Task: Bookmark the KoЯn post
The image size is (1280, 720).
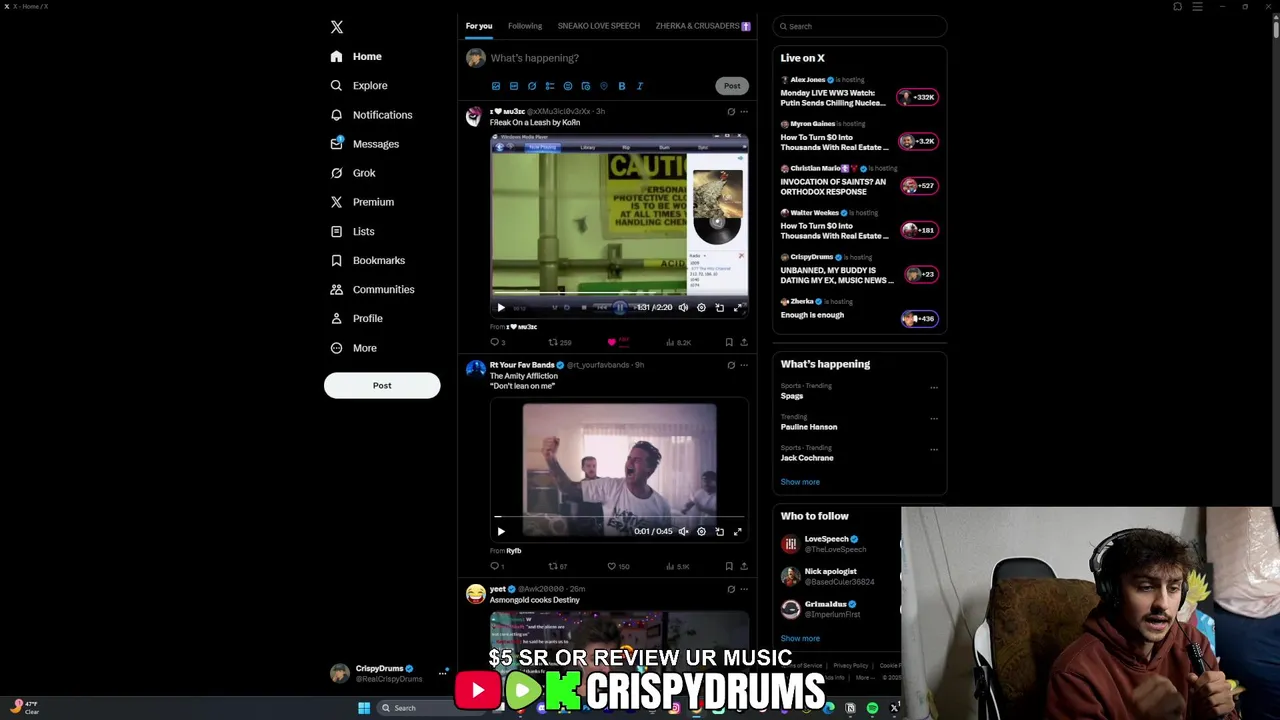Action: [729, 342]
